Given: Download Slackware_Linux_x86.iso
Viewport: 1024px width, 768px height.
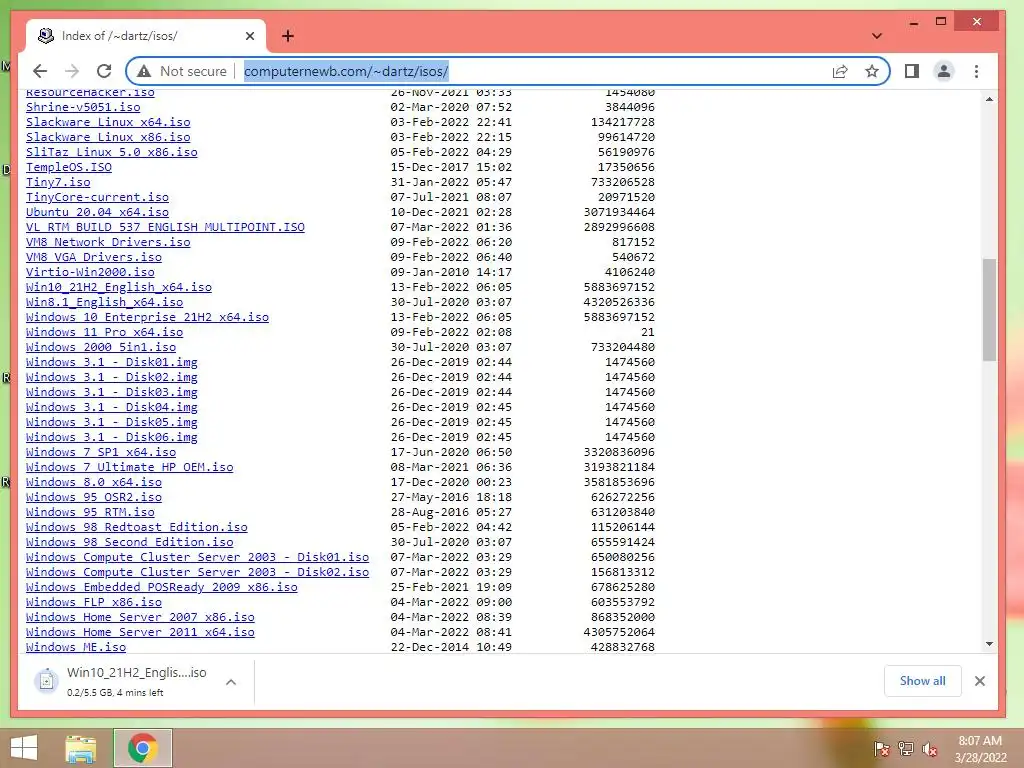Looking at the screenshot, I should click(108, 137).
